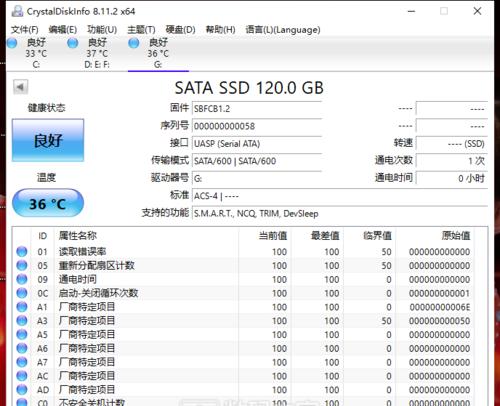
Task: Click the status icon of row AD
Action: click(x=22, y=390)
